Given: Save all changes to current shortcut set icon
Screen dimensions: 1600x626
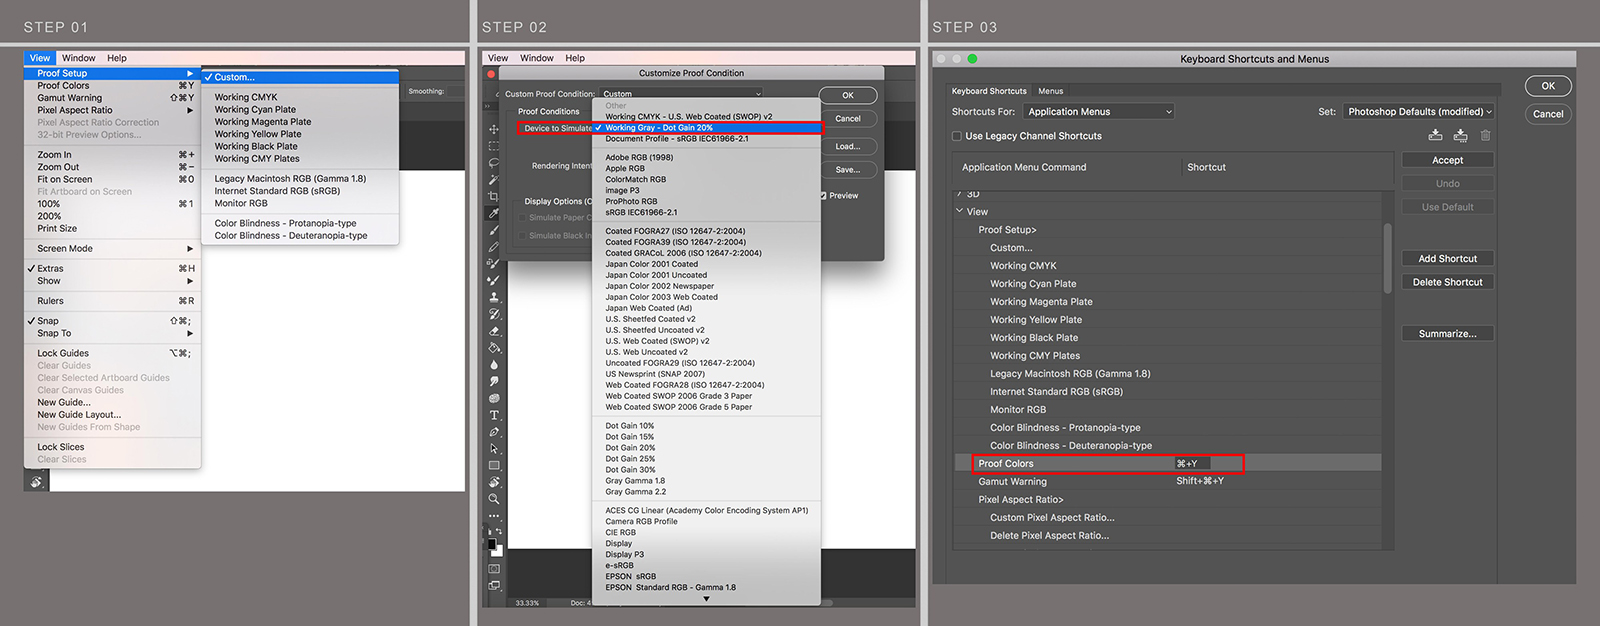Looking at the screenshot, I should pyautogui.click(x=1435, y=135).
